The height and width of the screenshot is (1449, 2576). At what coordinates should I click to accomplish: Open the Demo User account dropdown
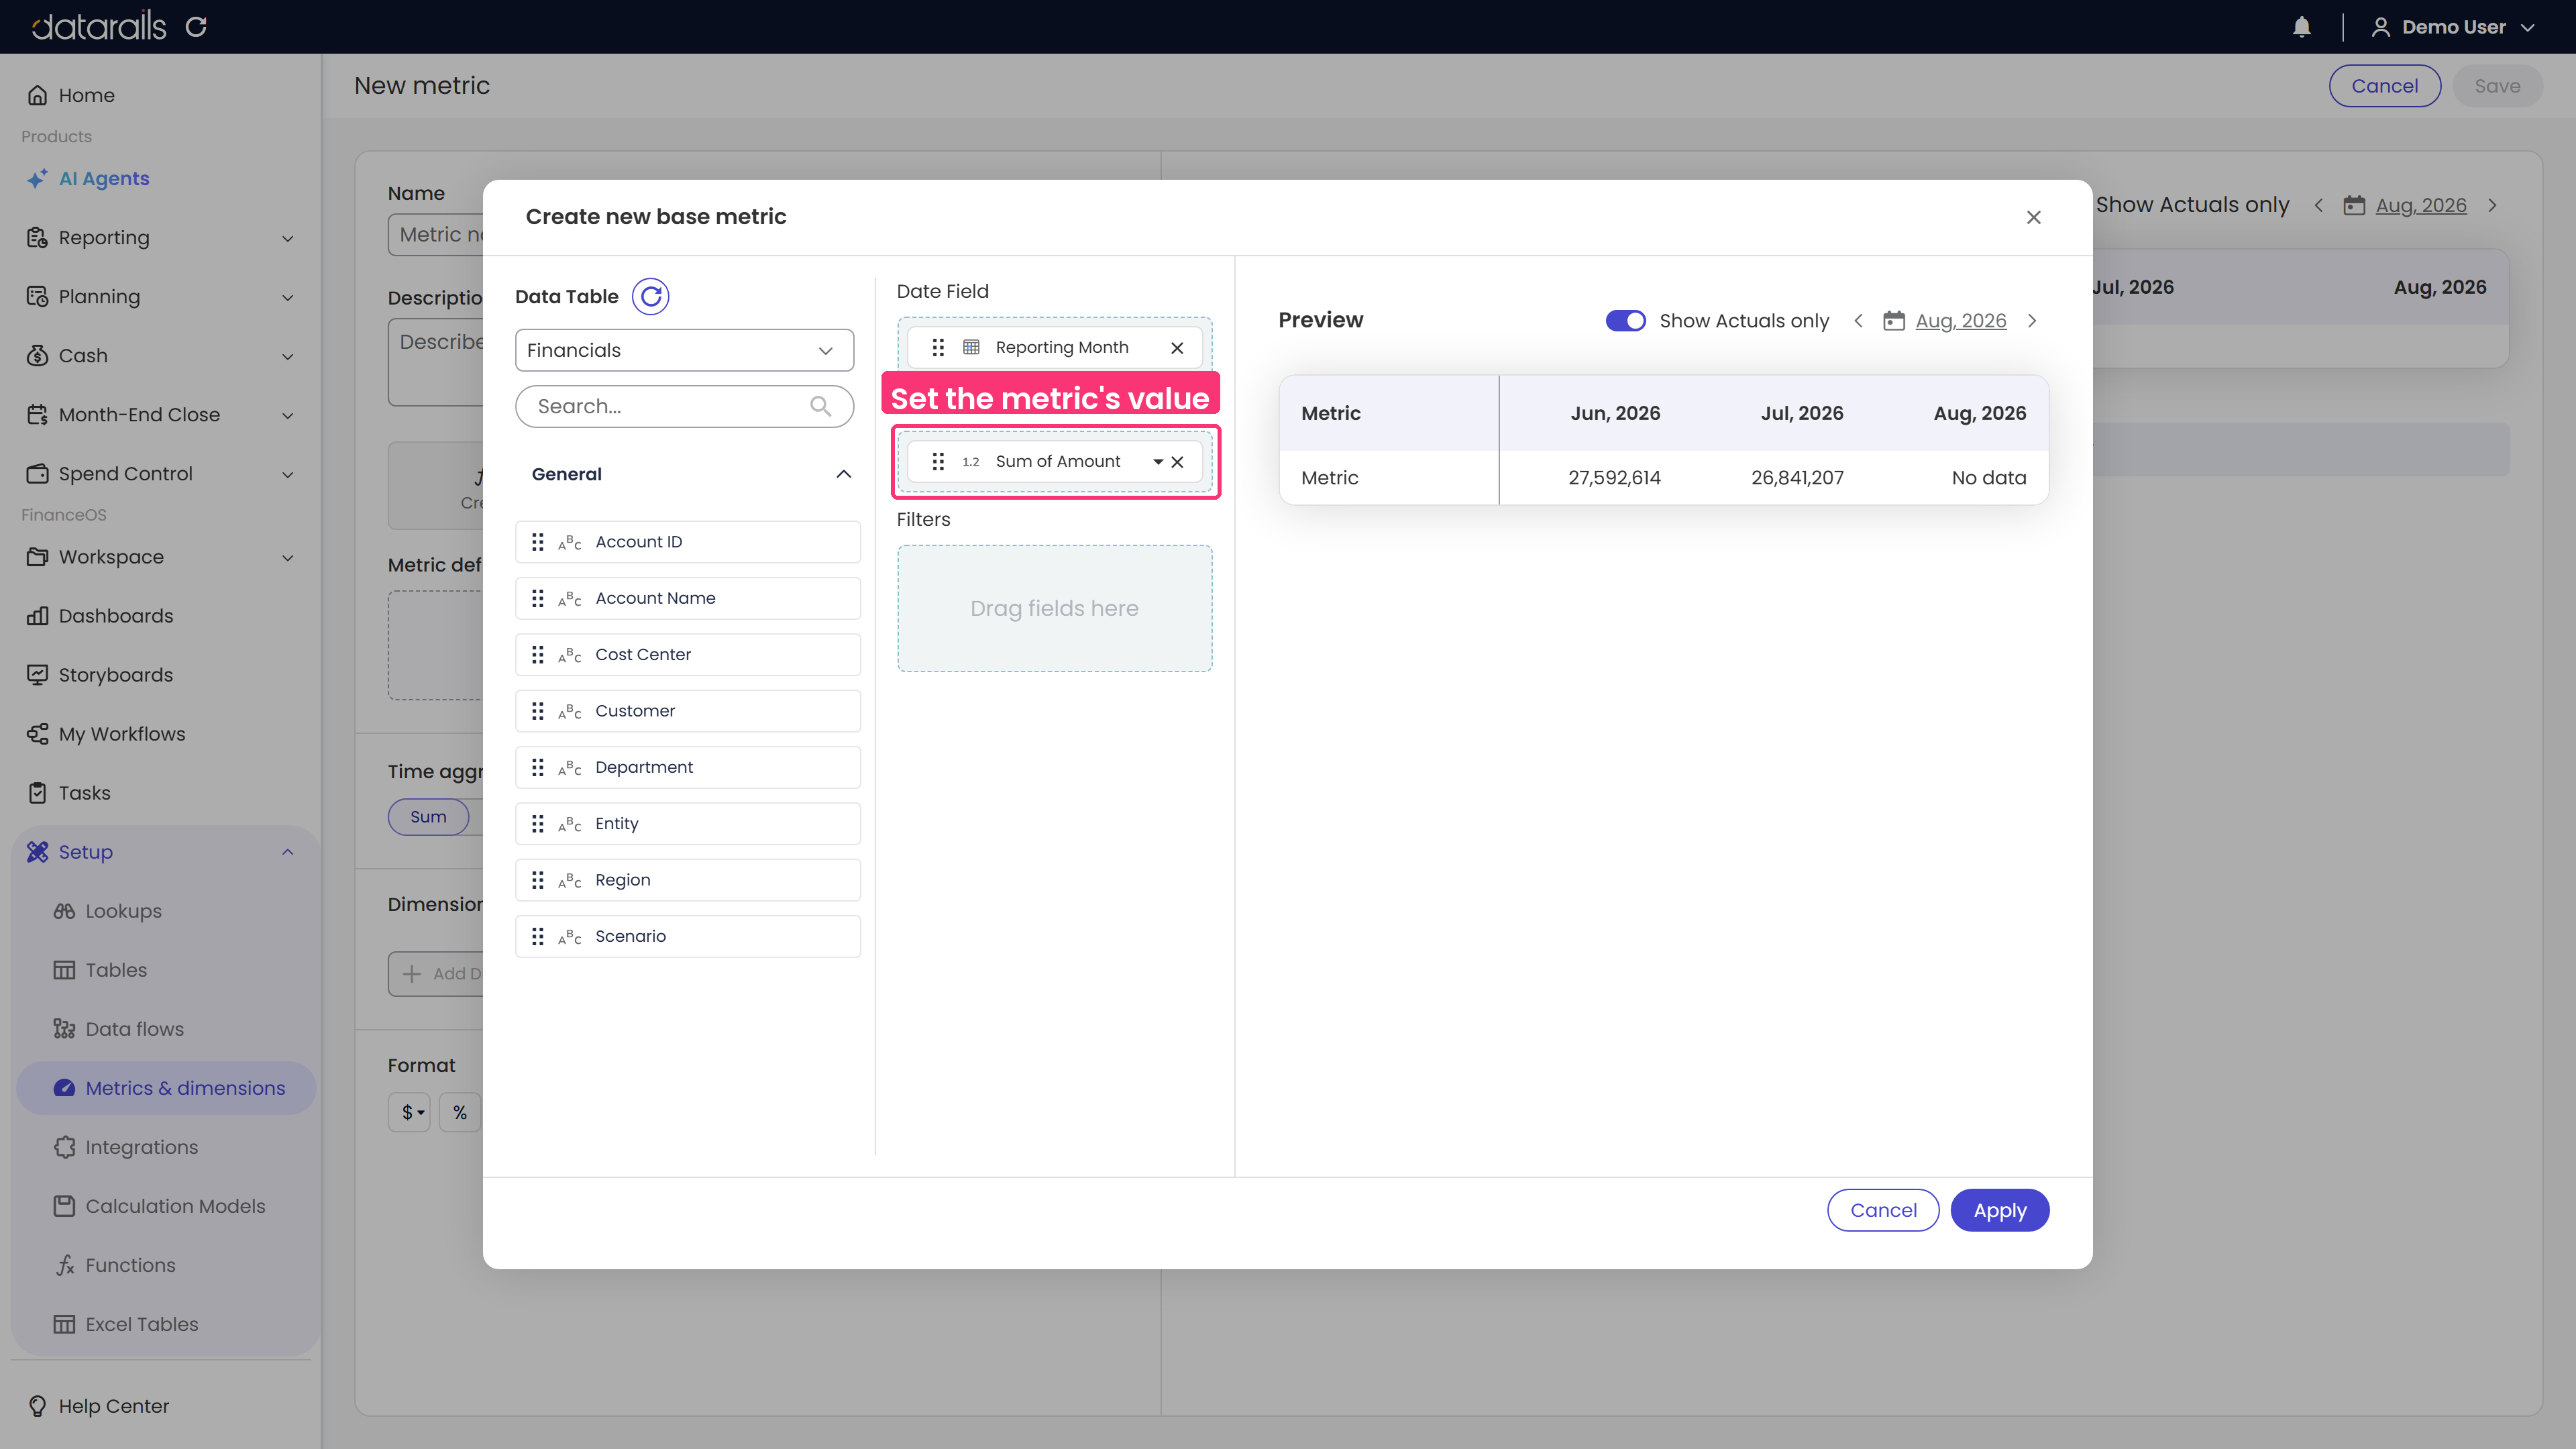point(2453,27)
